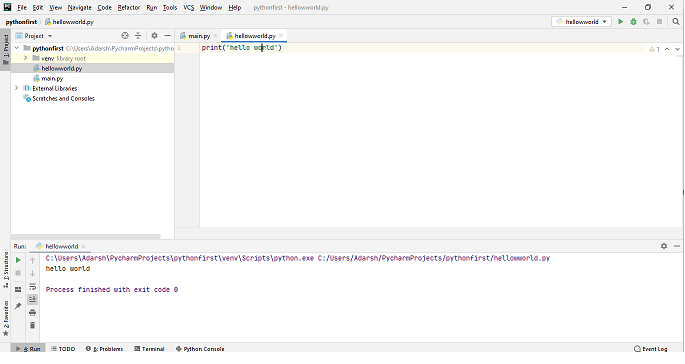Click the helloworld.py breadcrumb
This screenshot has height=364, width=685.
tap(69, 22)
